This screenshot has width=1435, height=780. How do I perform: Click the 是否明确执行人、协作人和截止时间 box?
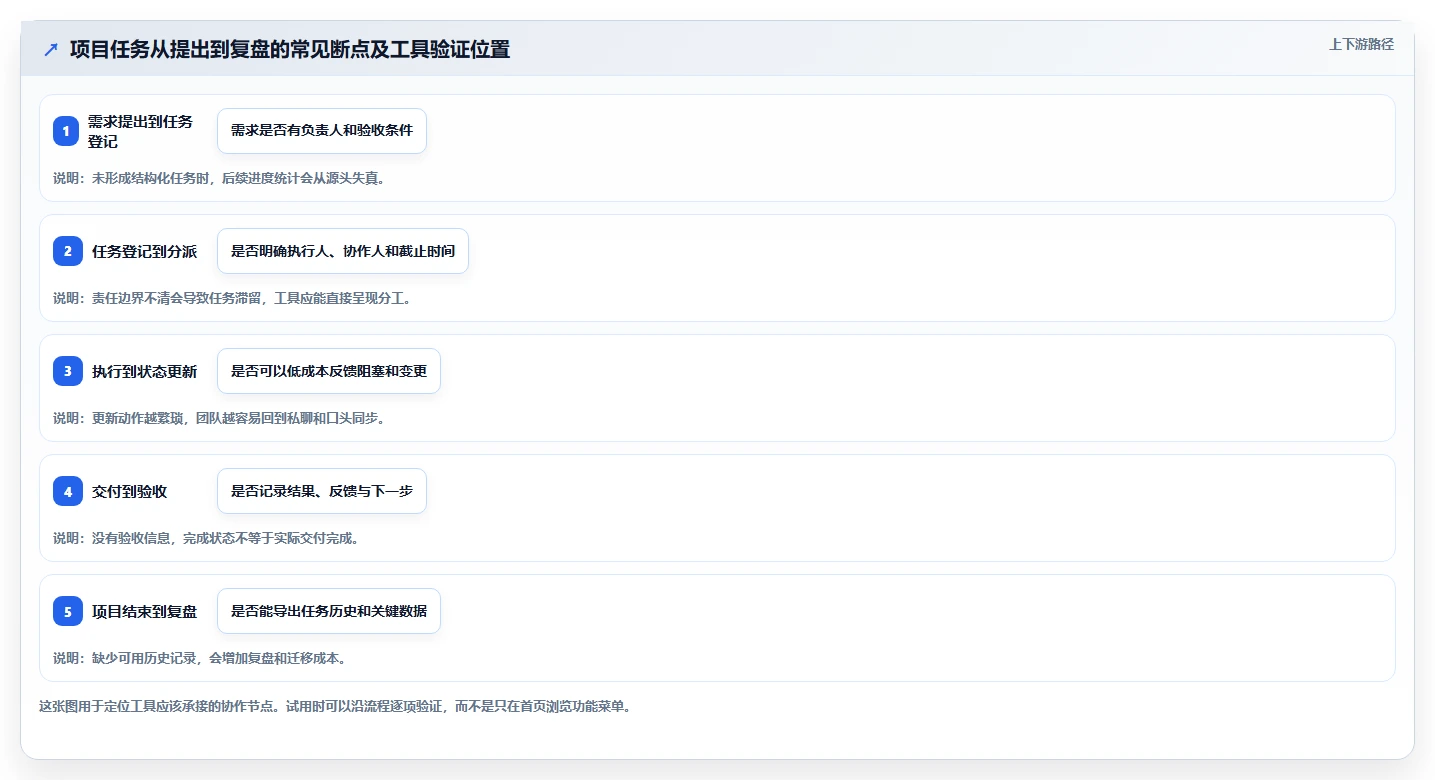pos(343,251)
